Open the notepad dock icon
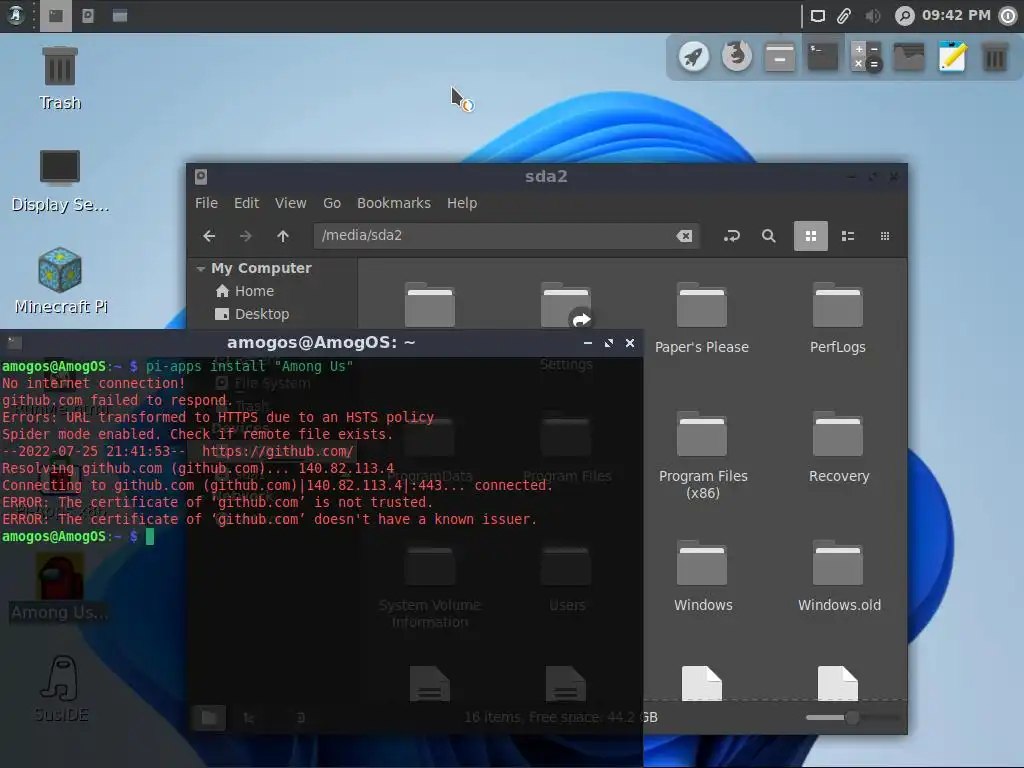1024x768 pixels. click(952, 57)
